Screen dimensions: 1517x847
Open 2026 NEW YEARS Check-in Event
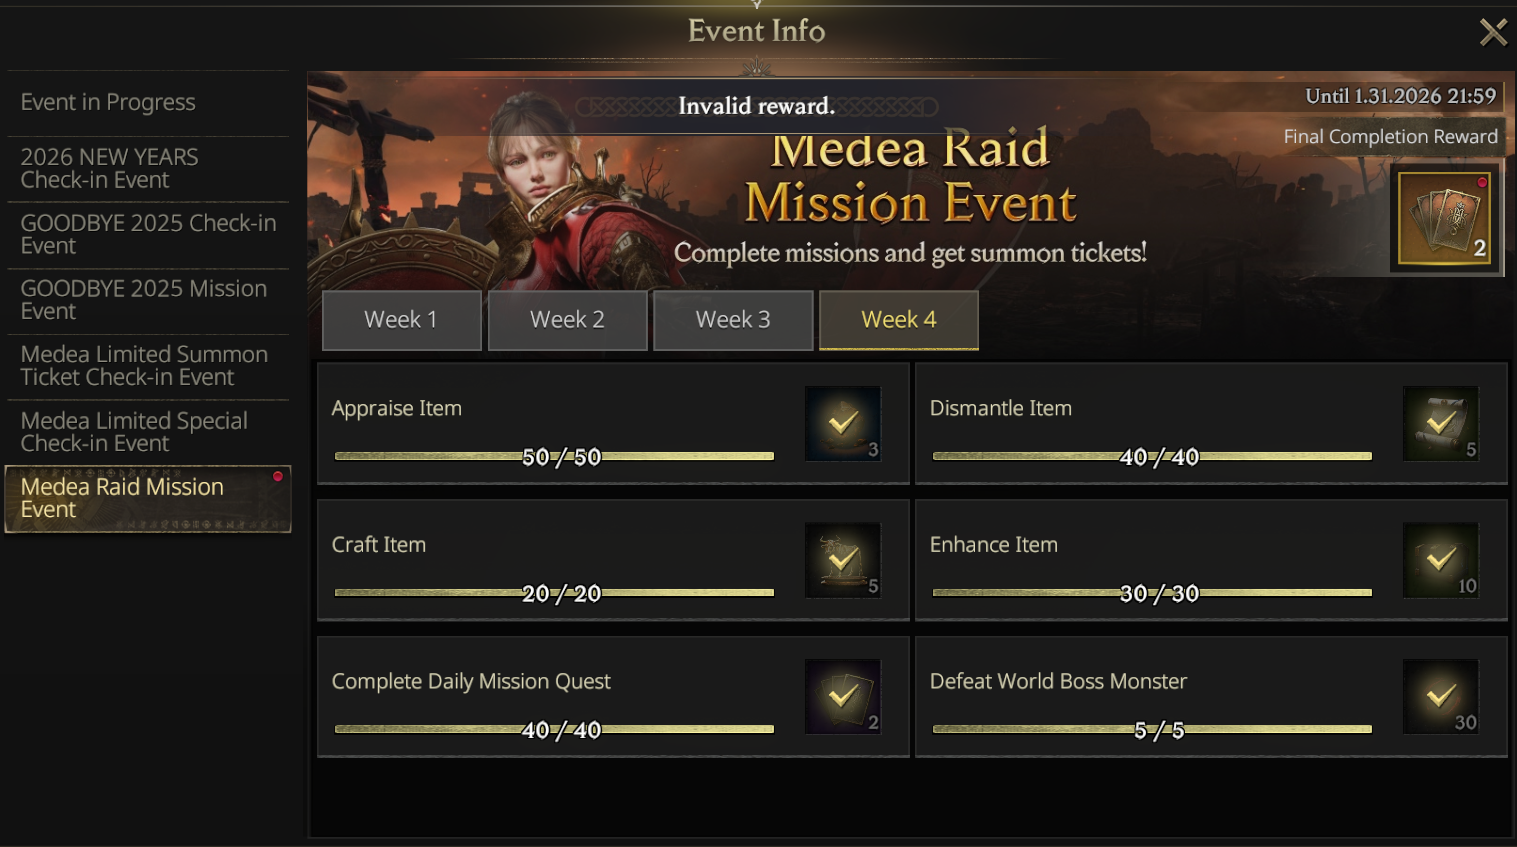pyautogui.click(x=148, y=169)
